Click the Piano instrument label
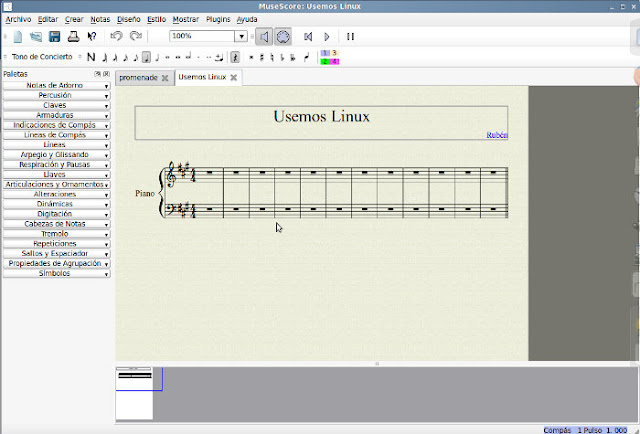This screenshot has width=640, height=434. [145, 193]
